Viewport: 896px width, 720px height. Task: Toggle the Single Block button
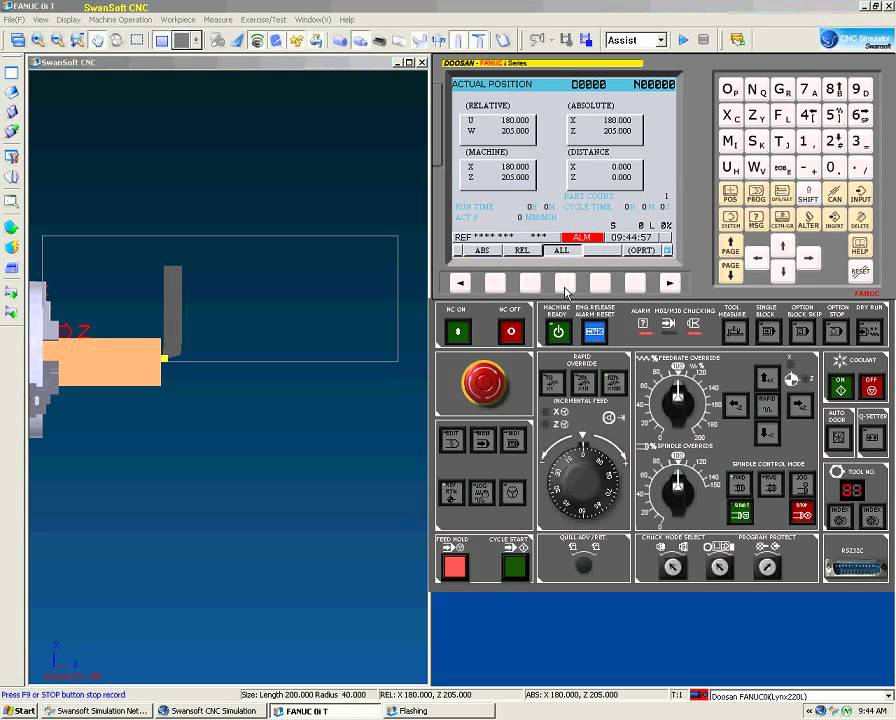pyautogui.click(x=768, y=331)
